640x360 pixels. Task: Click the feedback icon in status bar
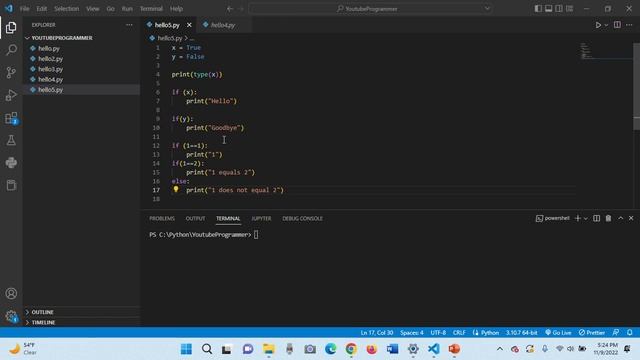click(616, 333)
